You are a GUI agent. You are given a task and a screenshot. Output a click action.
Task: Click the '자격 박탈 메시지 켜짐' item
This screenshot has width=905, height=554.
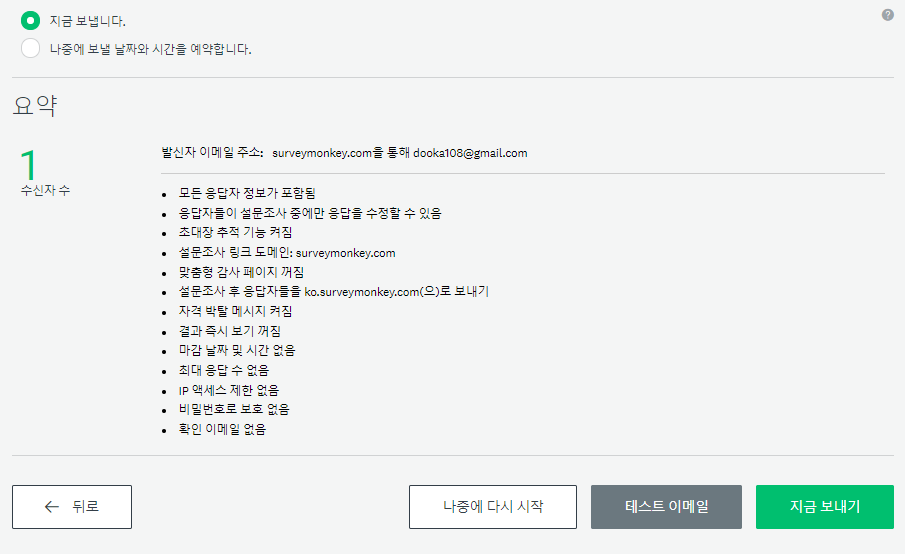tap(235, 312)
